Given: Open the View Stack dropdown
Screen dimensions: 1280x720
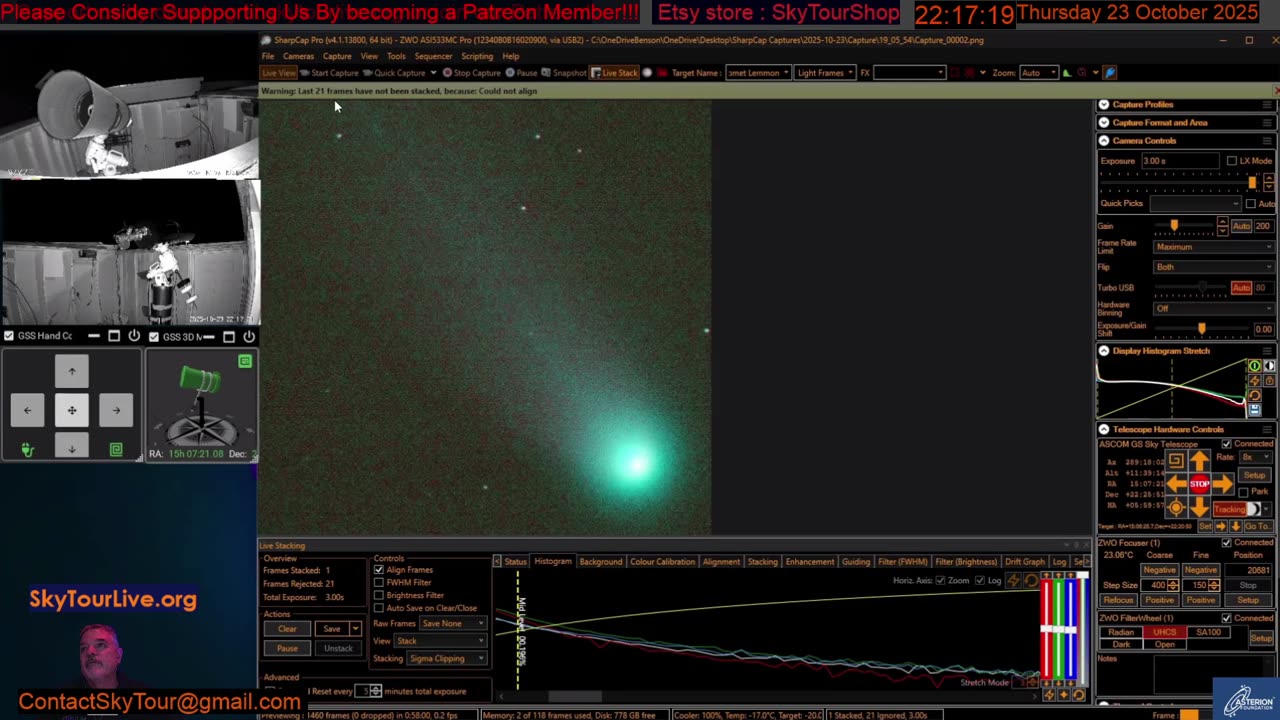Looking at the screenshot, I should [440, 641].
